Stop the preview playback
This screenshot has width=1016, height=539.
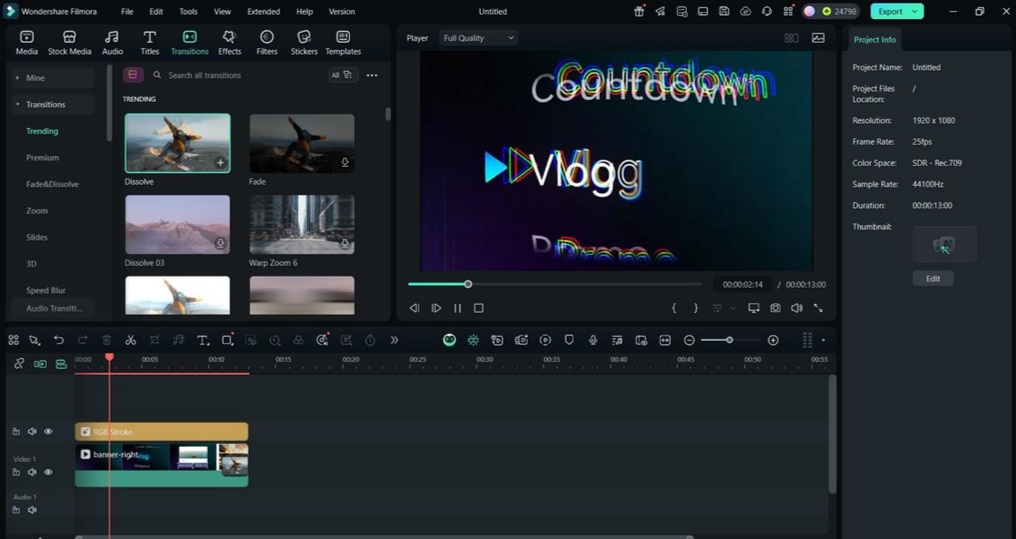pos(479,308)
